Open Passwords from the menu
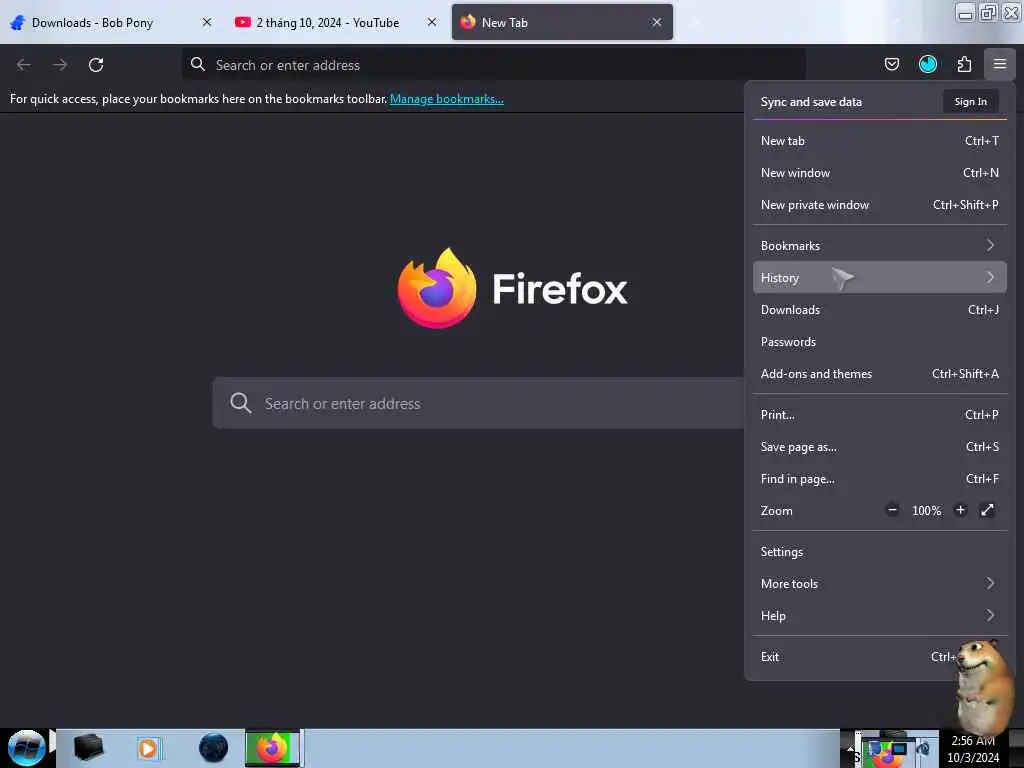 pyautogui.click(x=879, y=342)
